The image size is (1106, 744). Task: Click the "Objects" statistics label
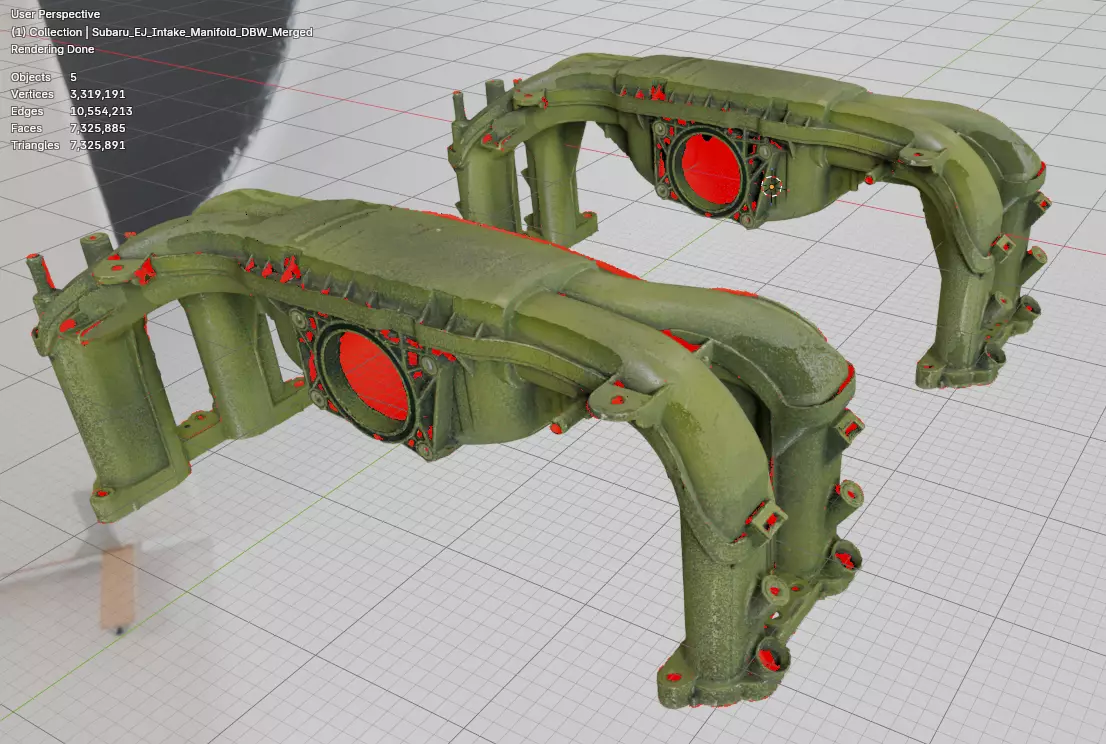[x=31, y=77]
